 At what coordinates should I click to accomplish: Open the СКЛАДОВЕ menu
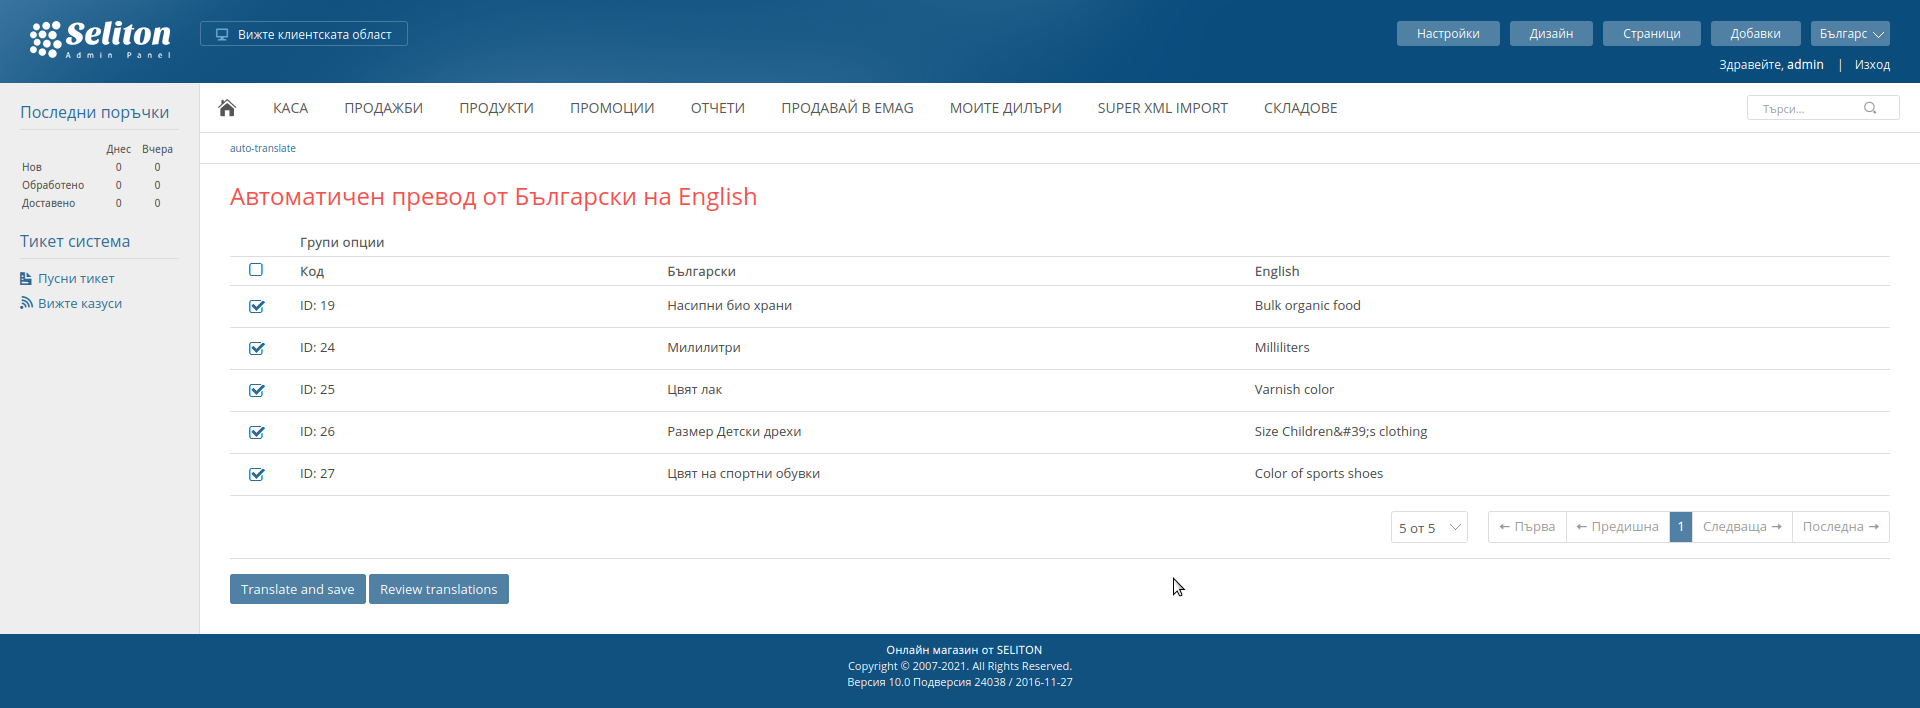click(1300, 108)
